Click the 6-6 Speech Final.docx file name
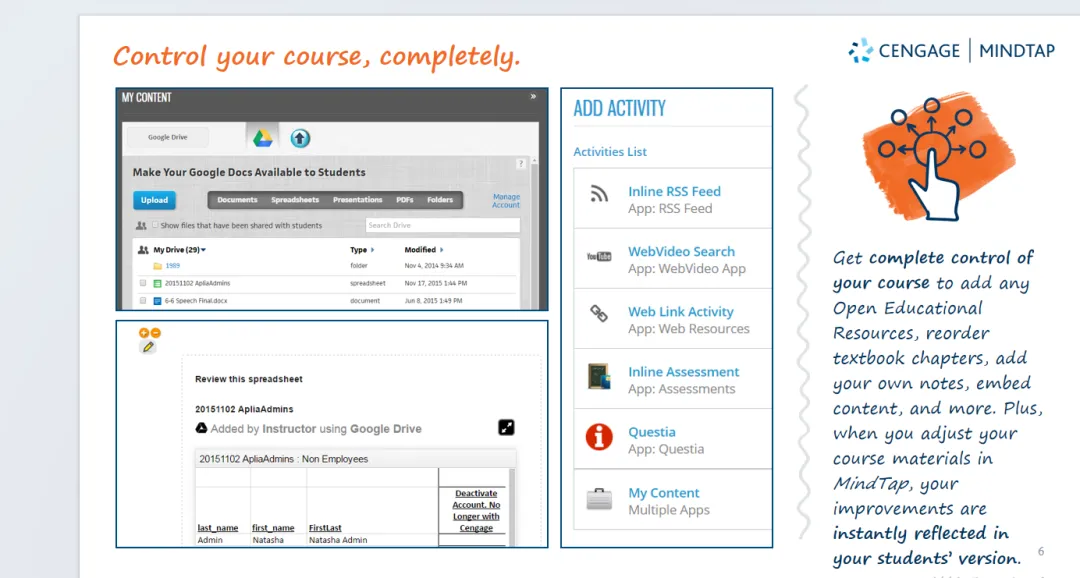 tap(196, 301)
